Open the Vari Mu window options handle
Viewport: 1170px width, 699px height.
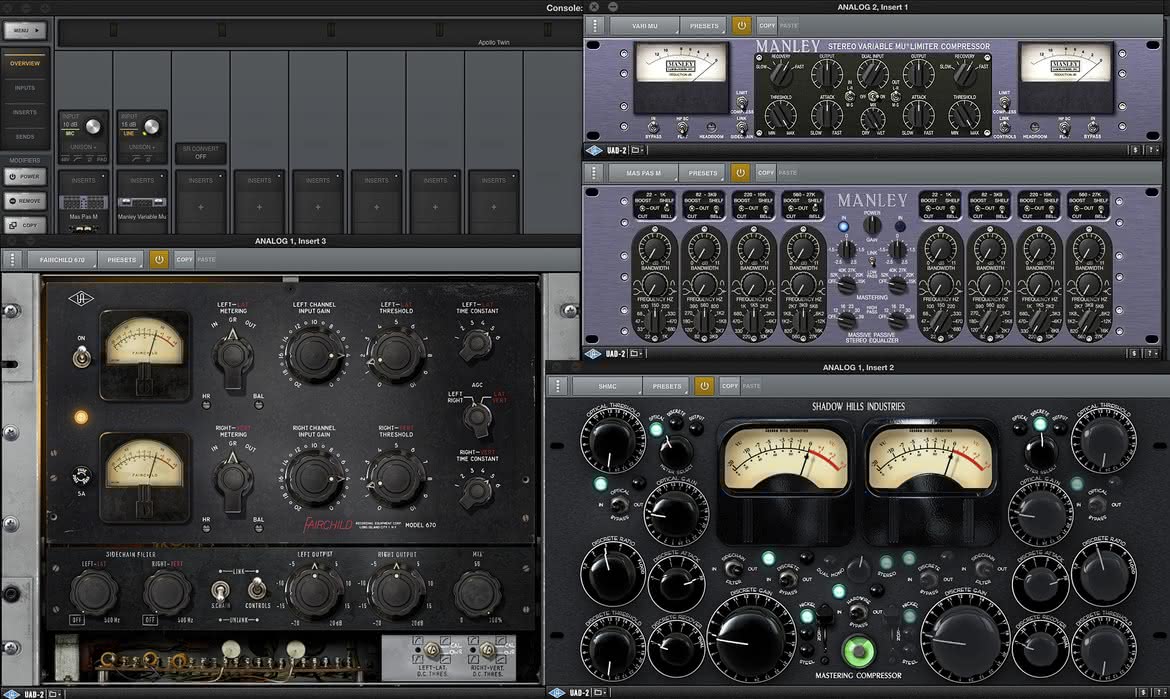coord(595,25)
